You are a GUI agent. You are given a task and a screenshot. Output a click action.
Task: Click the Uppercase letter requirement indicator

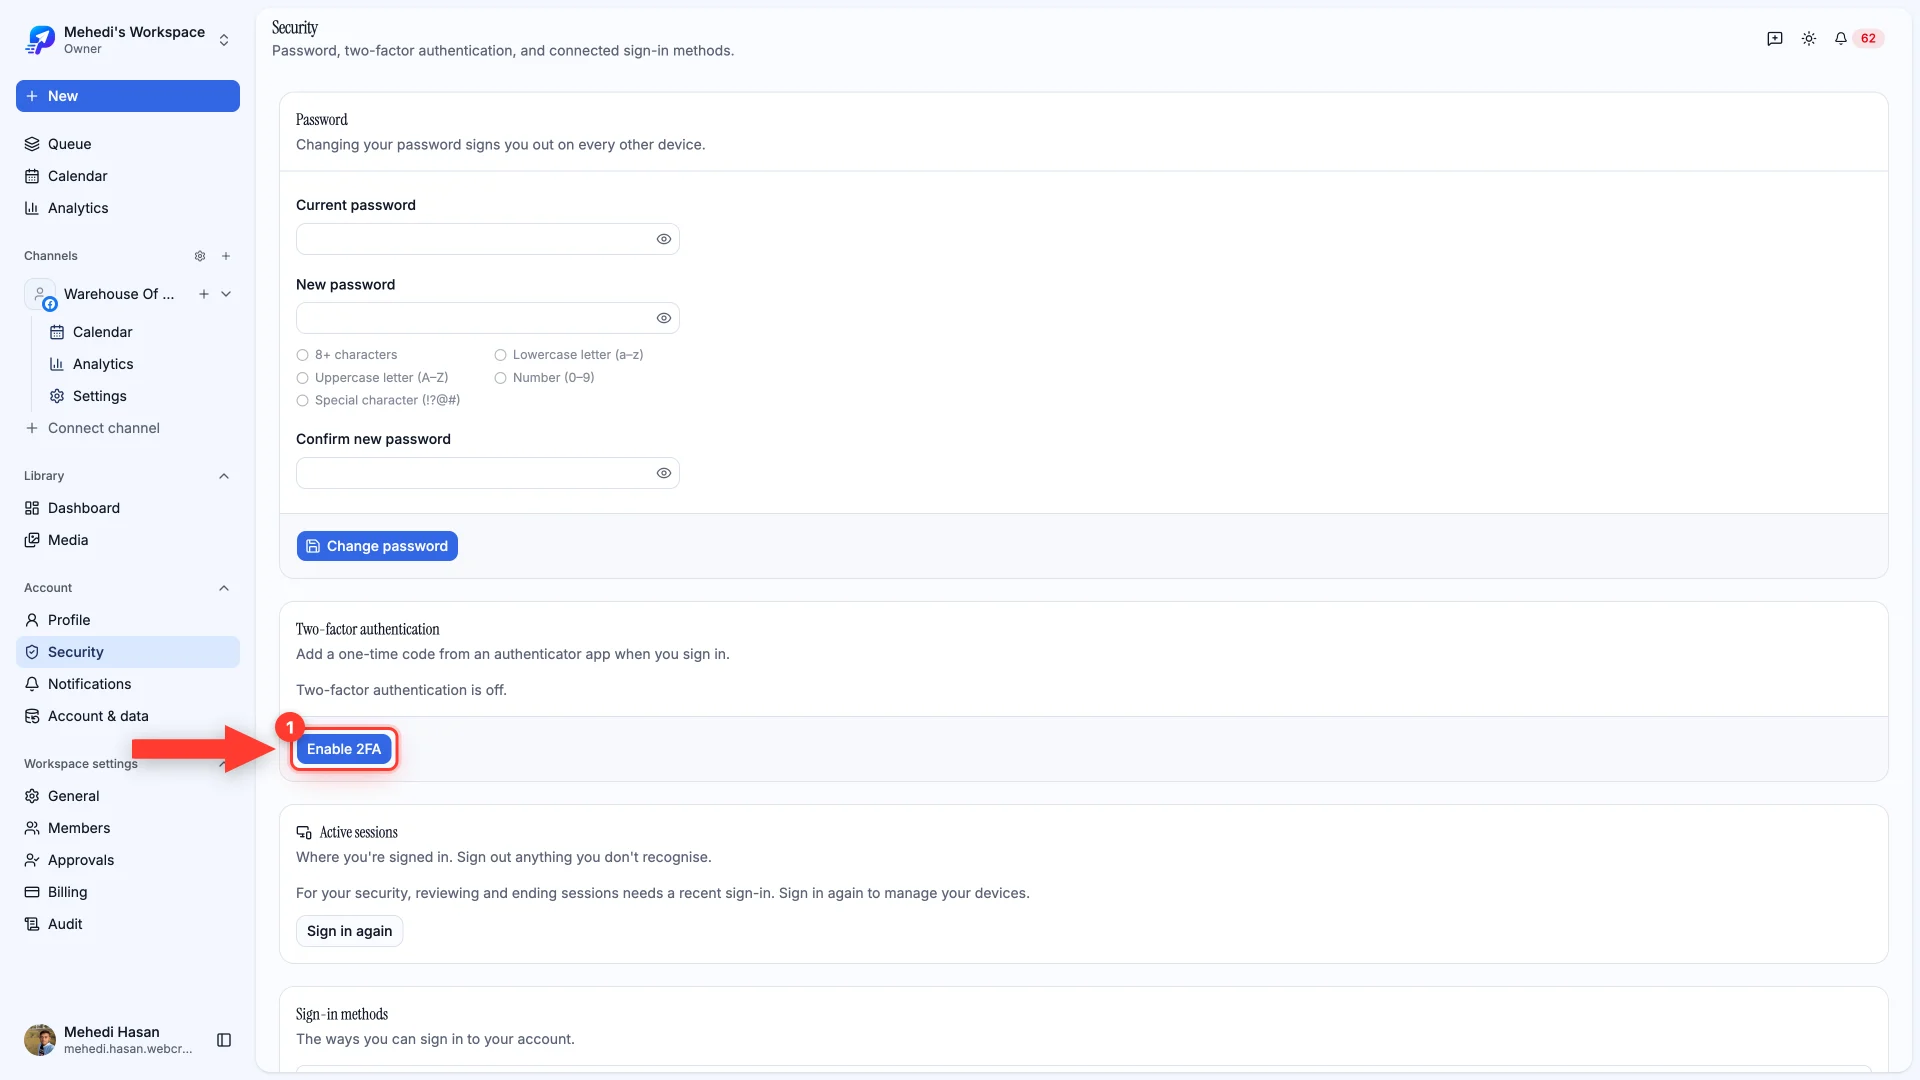[x=302, y=378]
